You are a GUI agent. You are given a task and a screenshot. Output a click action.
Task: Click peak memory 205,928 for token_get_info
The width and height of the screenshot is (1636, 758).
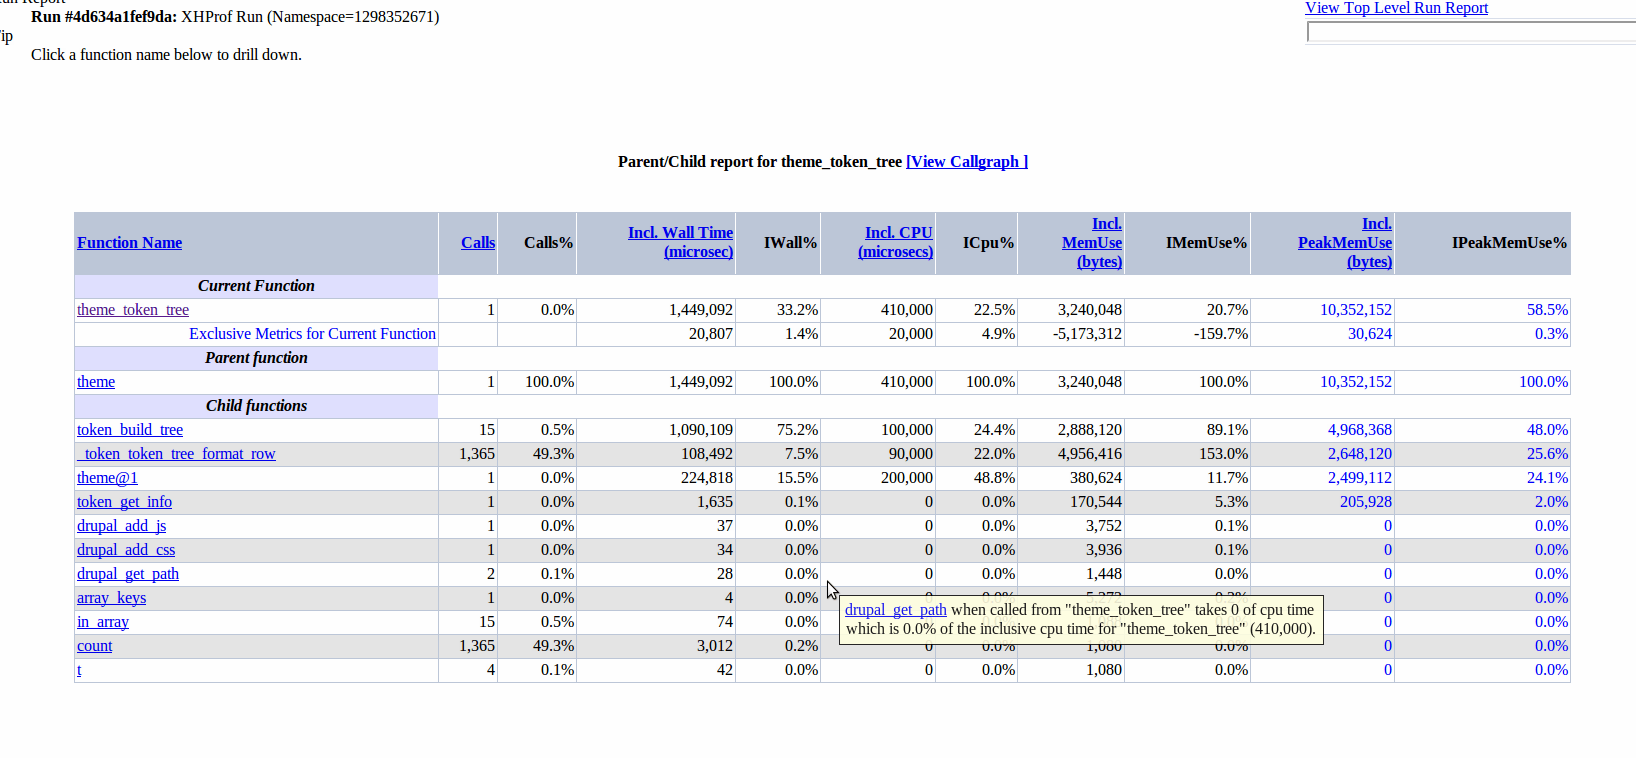[1366, 502]
